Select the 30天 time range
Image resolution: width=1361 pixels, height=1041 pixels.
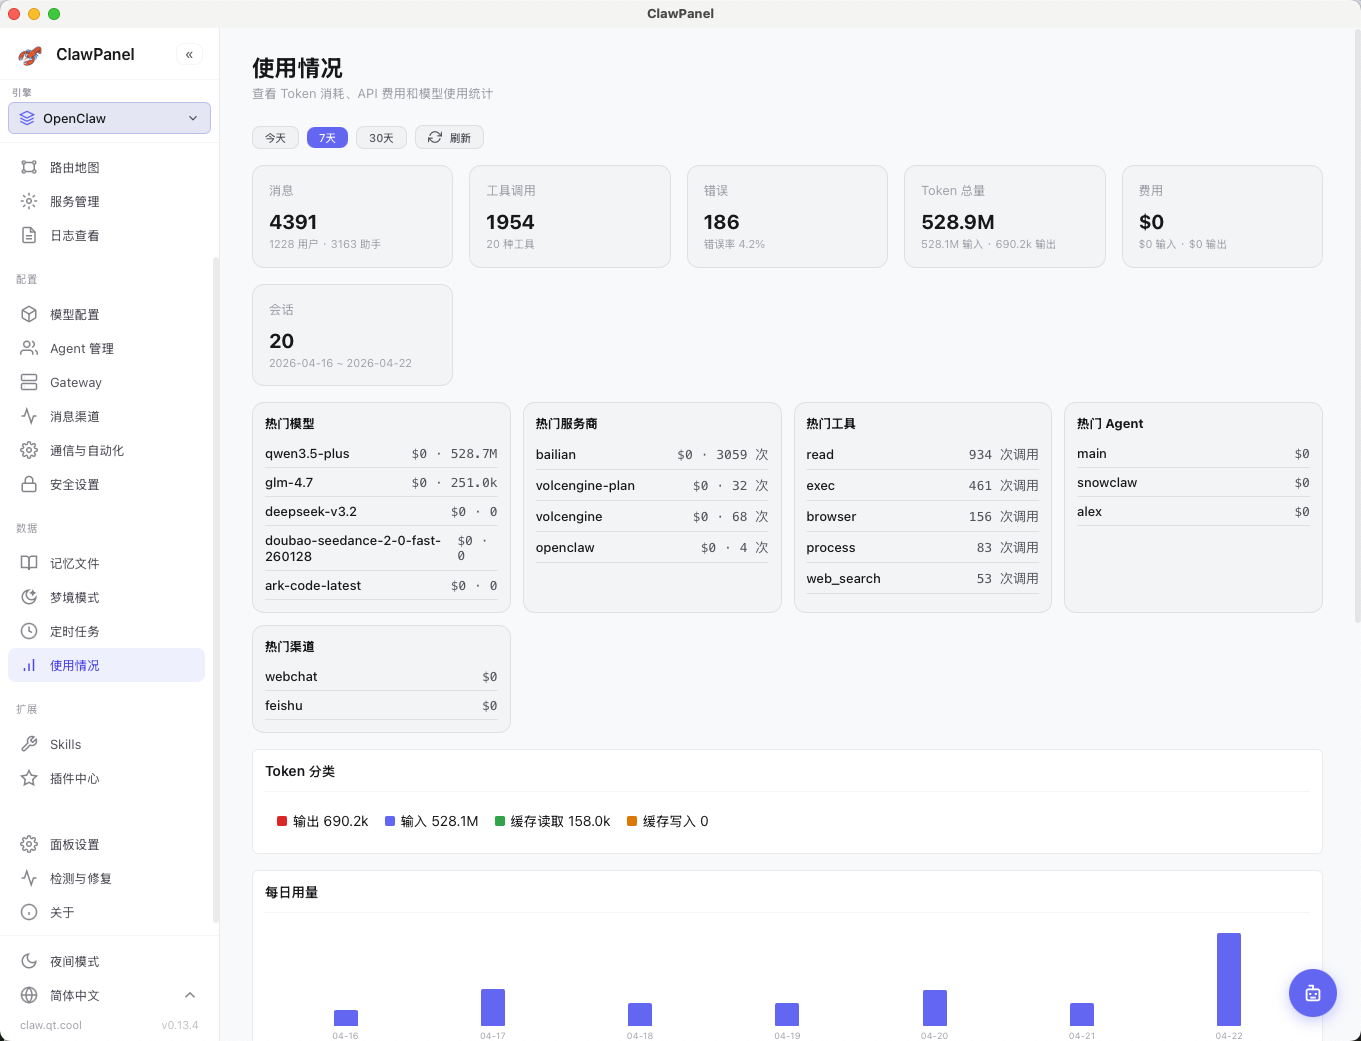click(381, 138)
